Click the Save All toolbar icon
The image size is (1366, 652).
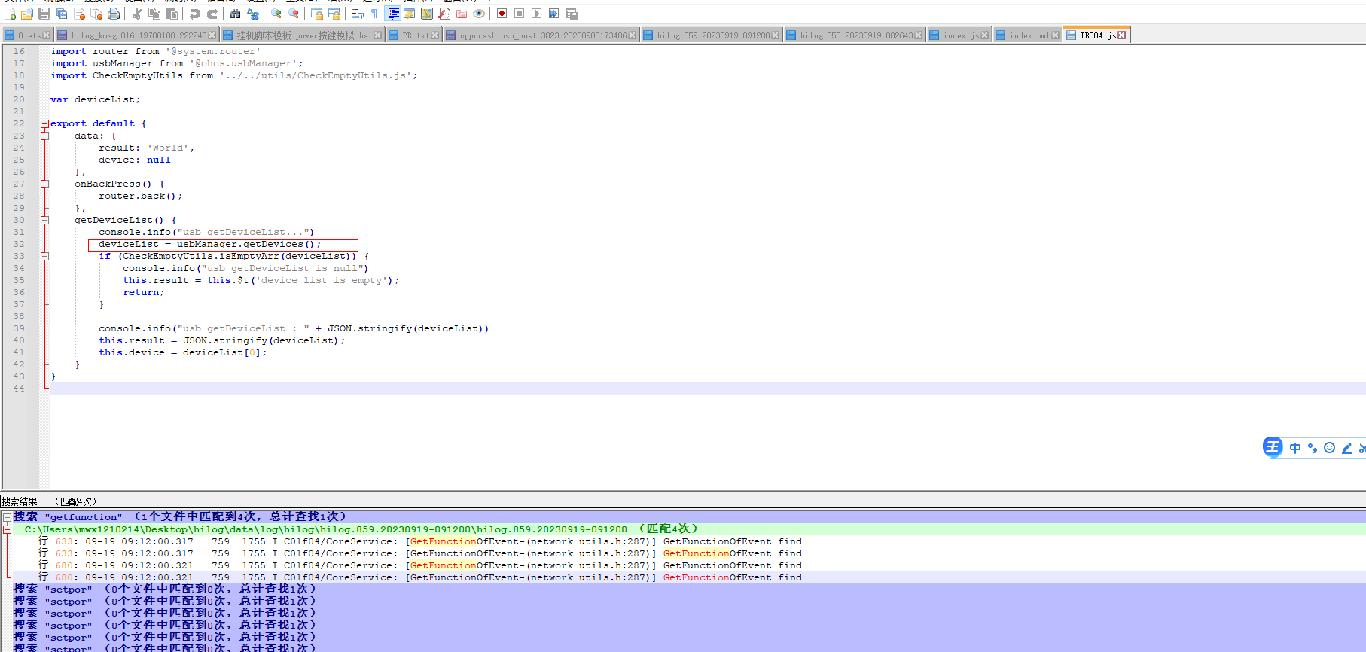[61, 14]
